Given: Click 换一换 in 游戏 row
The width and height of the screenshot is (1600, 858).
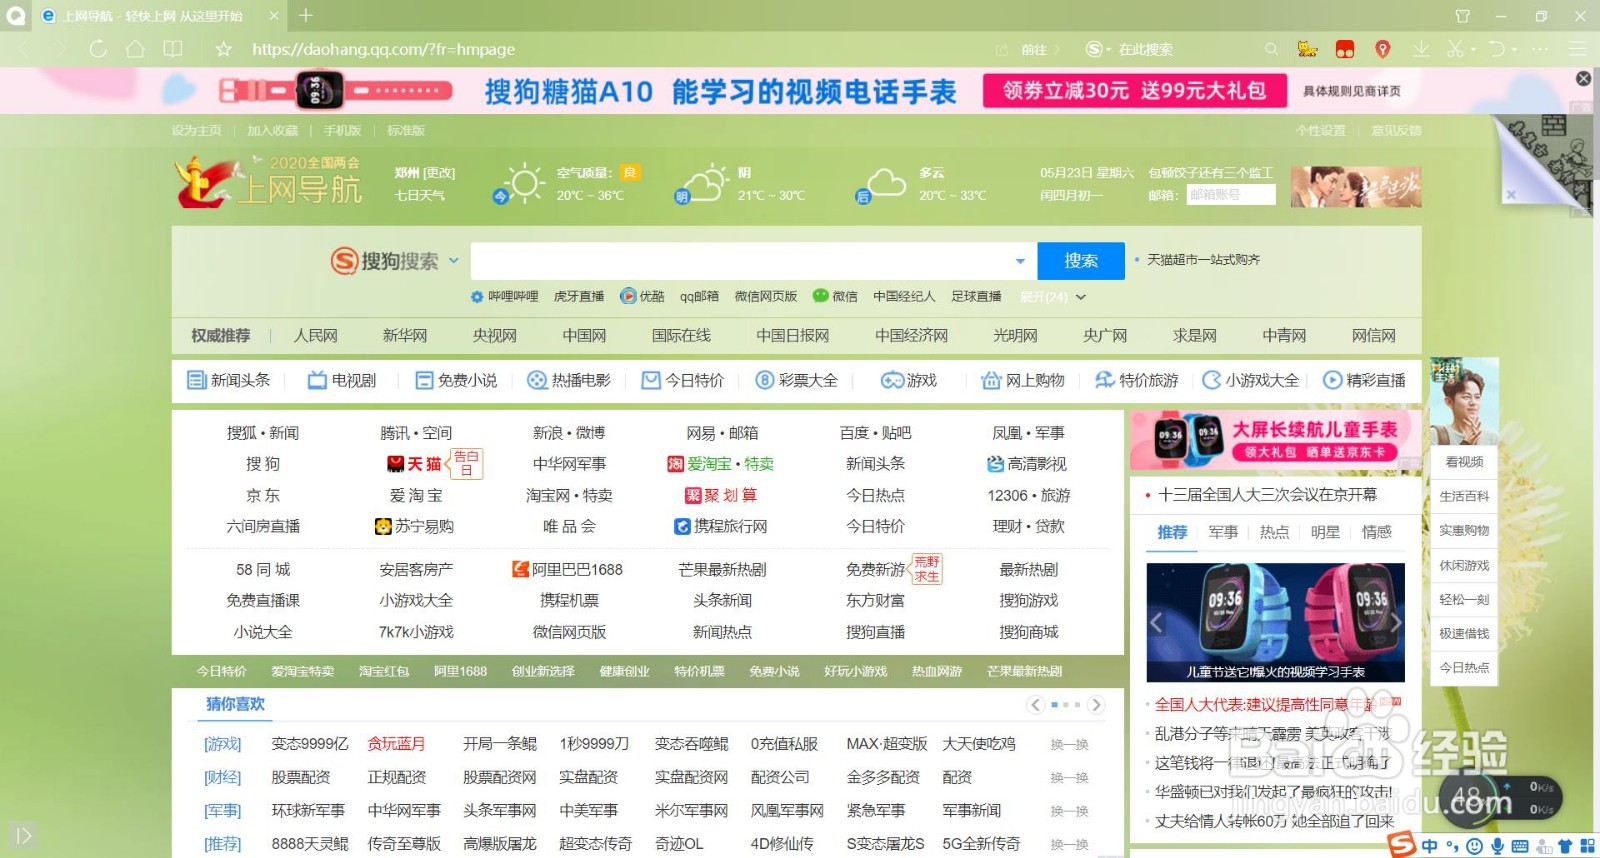Looking at the screenshot, I should (x=1069, y=745).
